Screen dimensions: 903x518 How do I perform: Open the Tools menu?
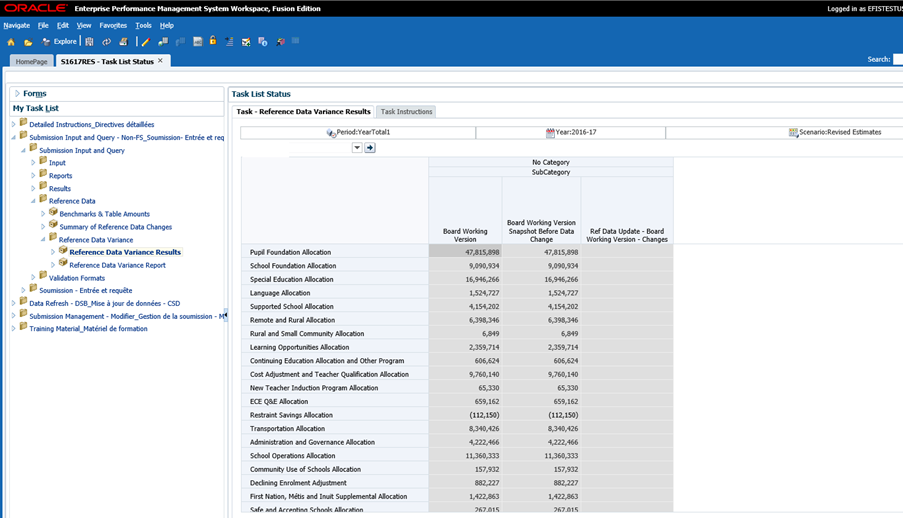[x=143, y=25]
